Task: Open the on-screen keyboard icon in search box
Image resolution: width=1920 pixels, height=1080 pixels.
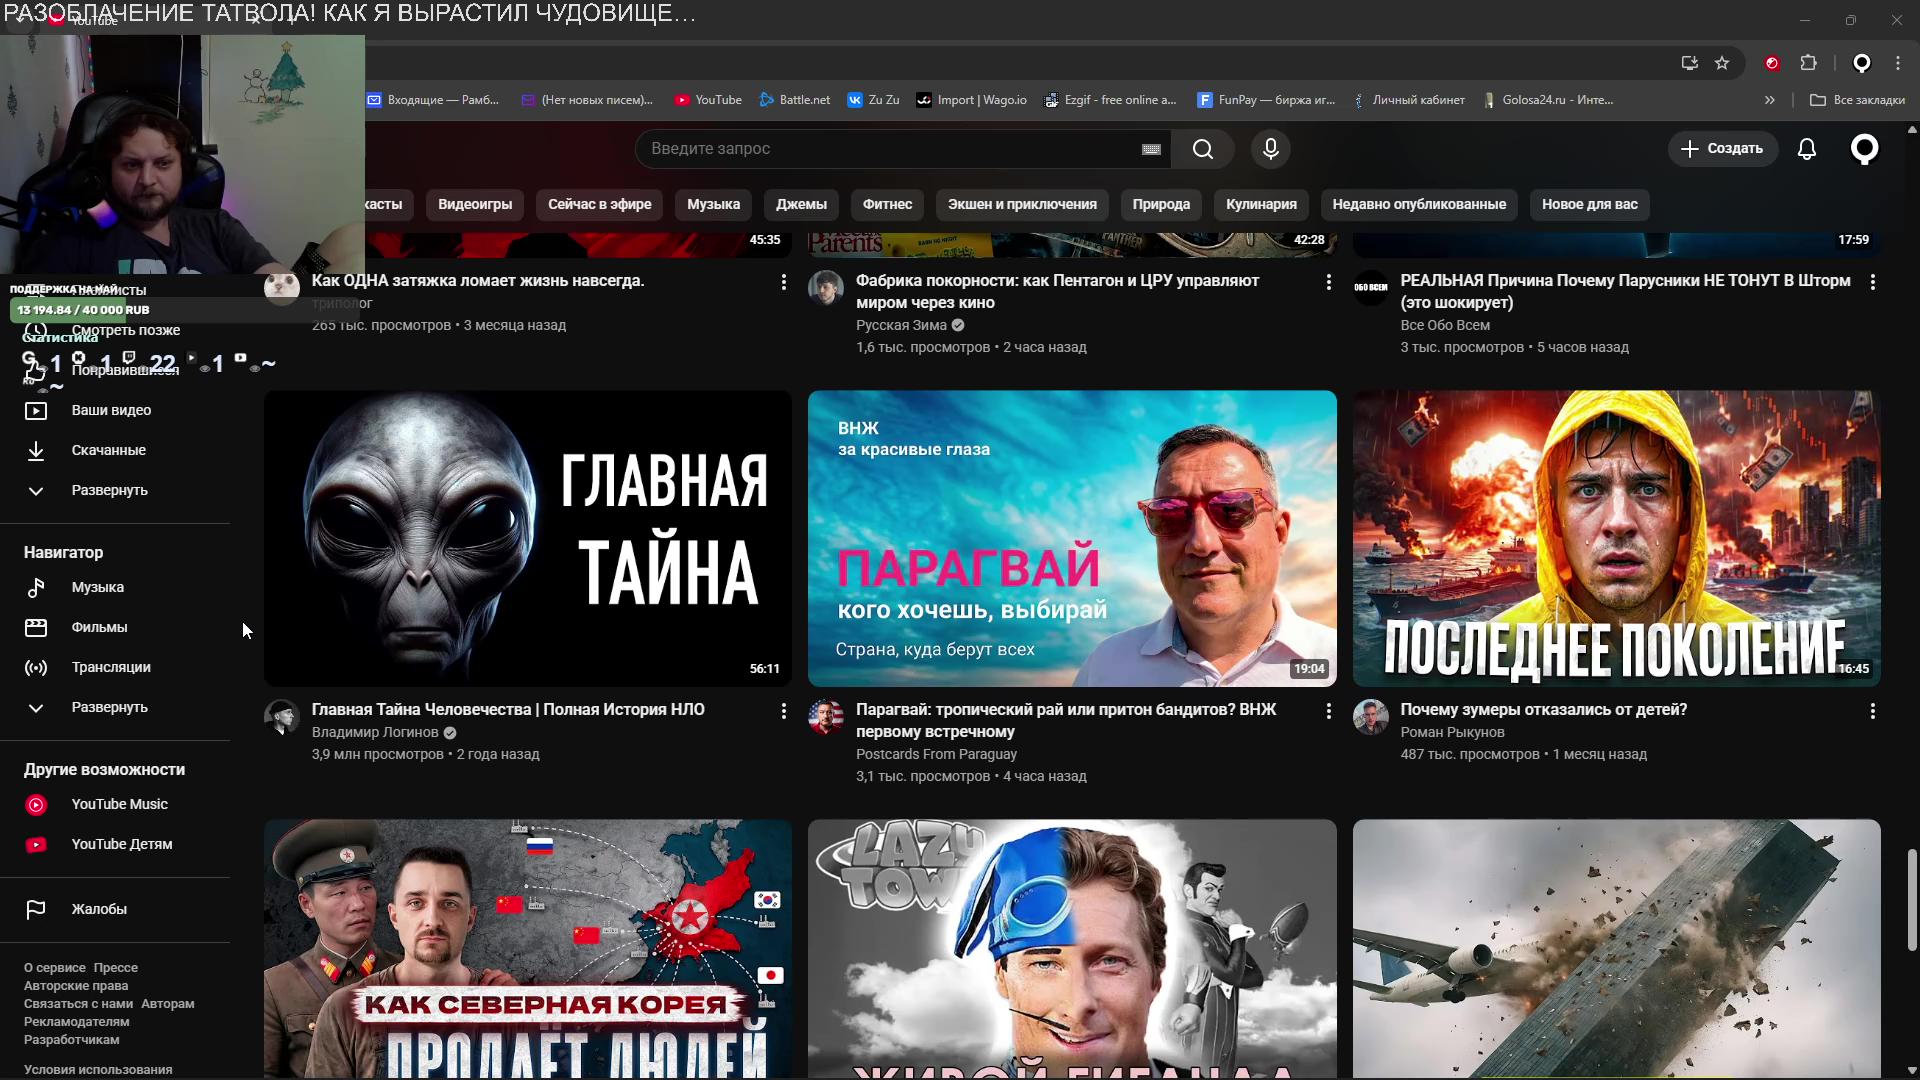Action: tap(1151, 149)
